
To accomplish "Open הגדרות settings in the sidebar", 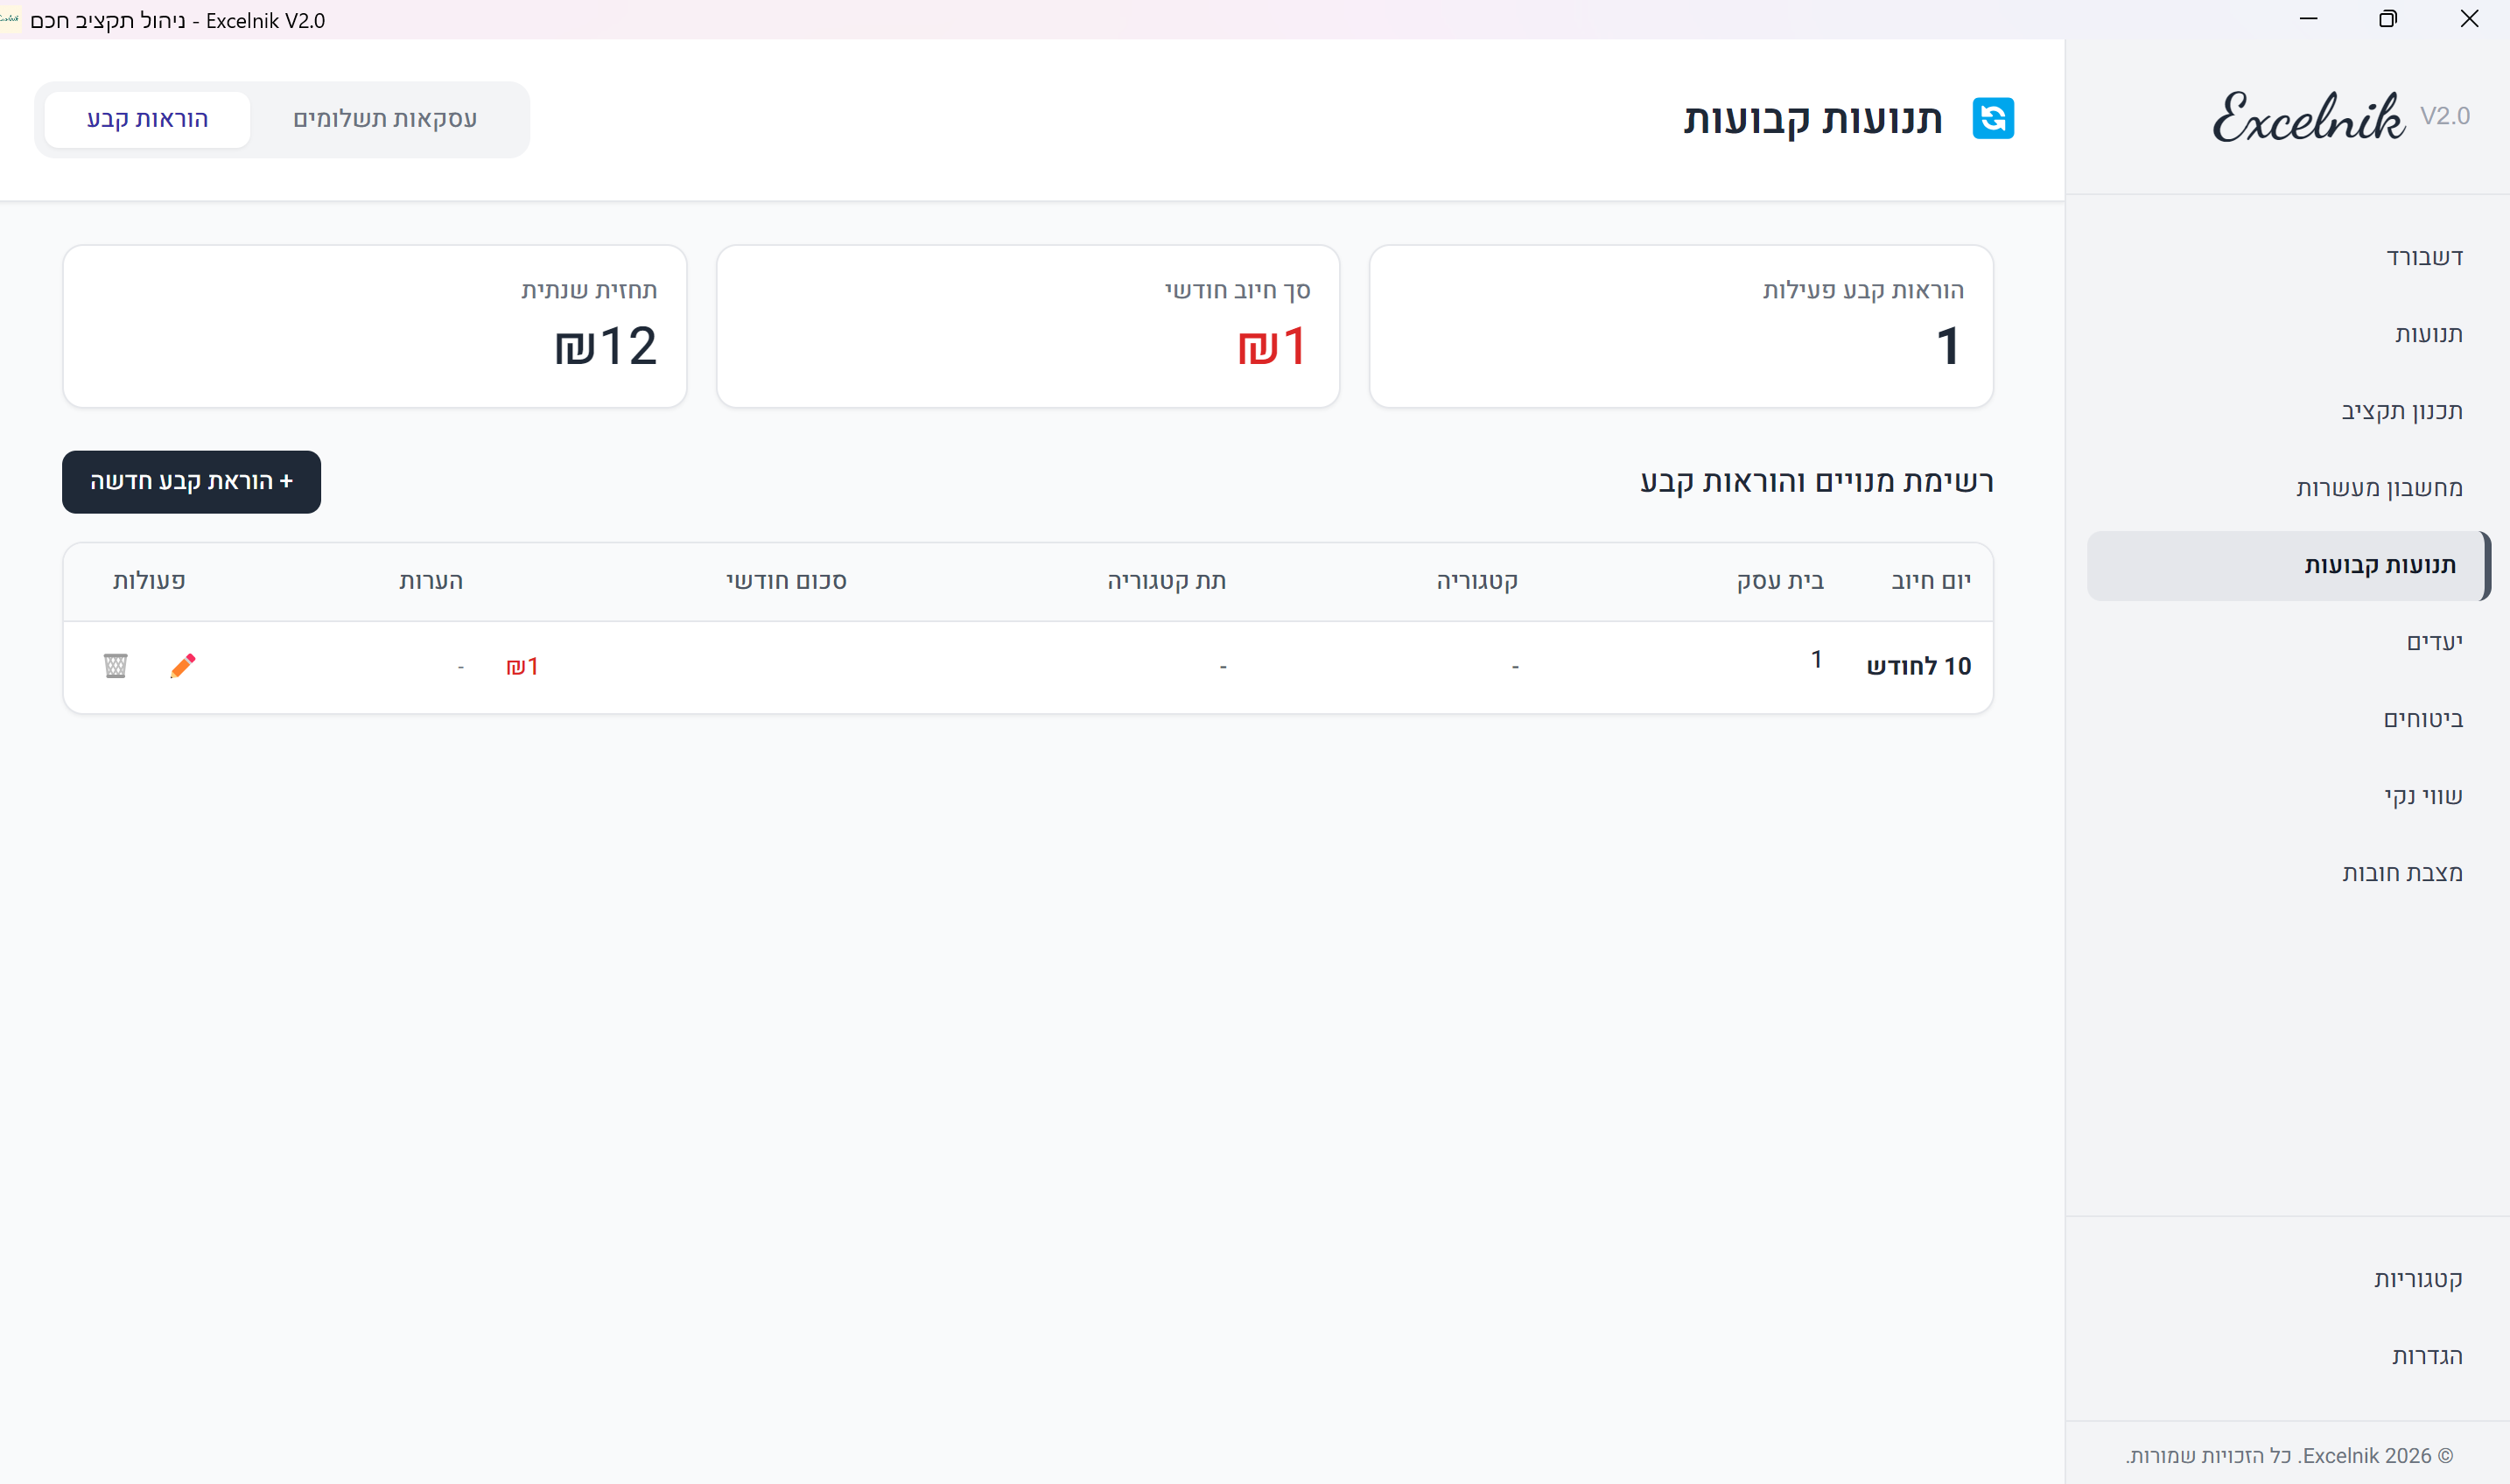I will (x=2426, y=1357).
